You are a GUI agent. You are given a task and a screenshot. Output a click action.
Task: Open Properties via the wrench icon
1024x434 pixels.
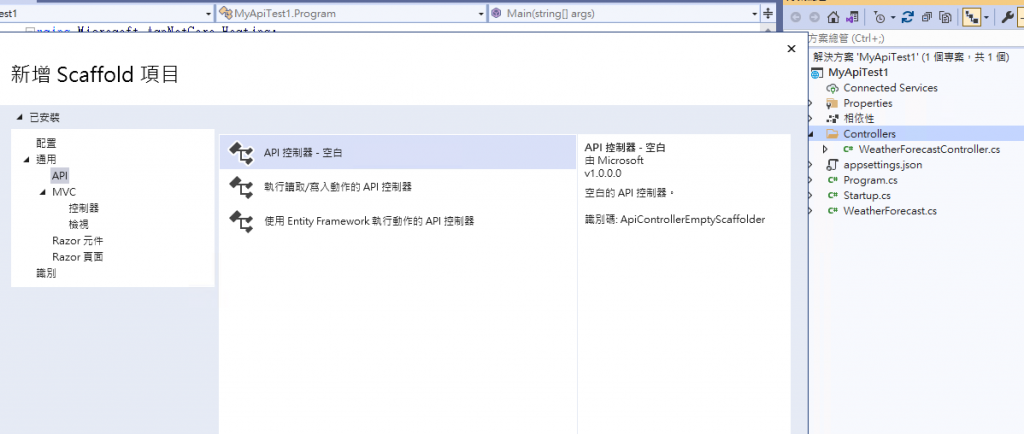coord(1007,18)
